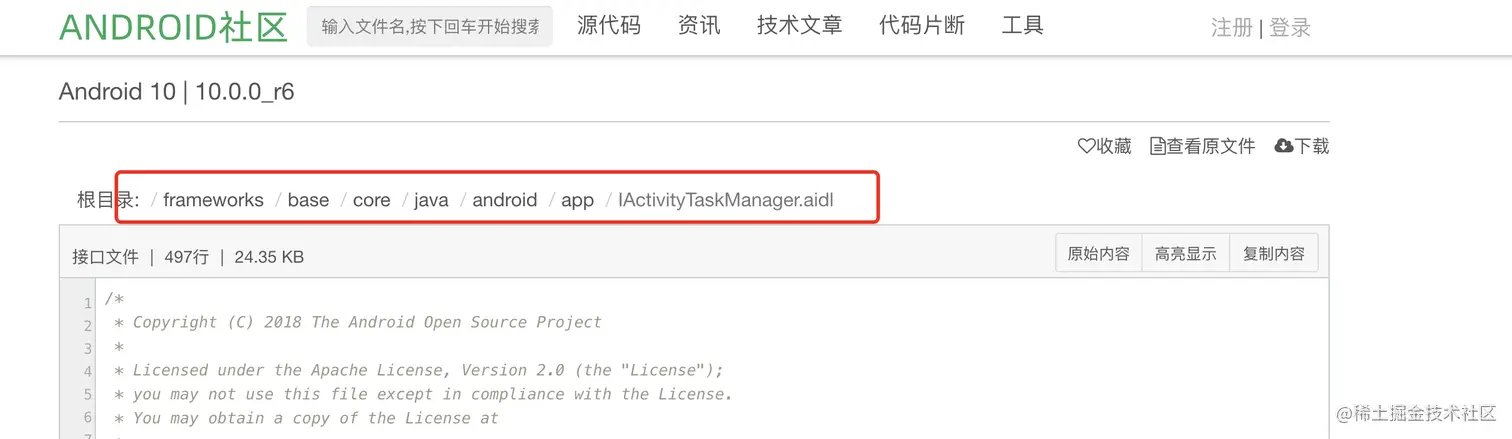Viewport: 1512px width, 439px height.
Task: Jump to the app breadcrumb folder
Action: (x=577, y=200)
